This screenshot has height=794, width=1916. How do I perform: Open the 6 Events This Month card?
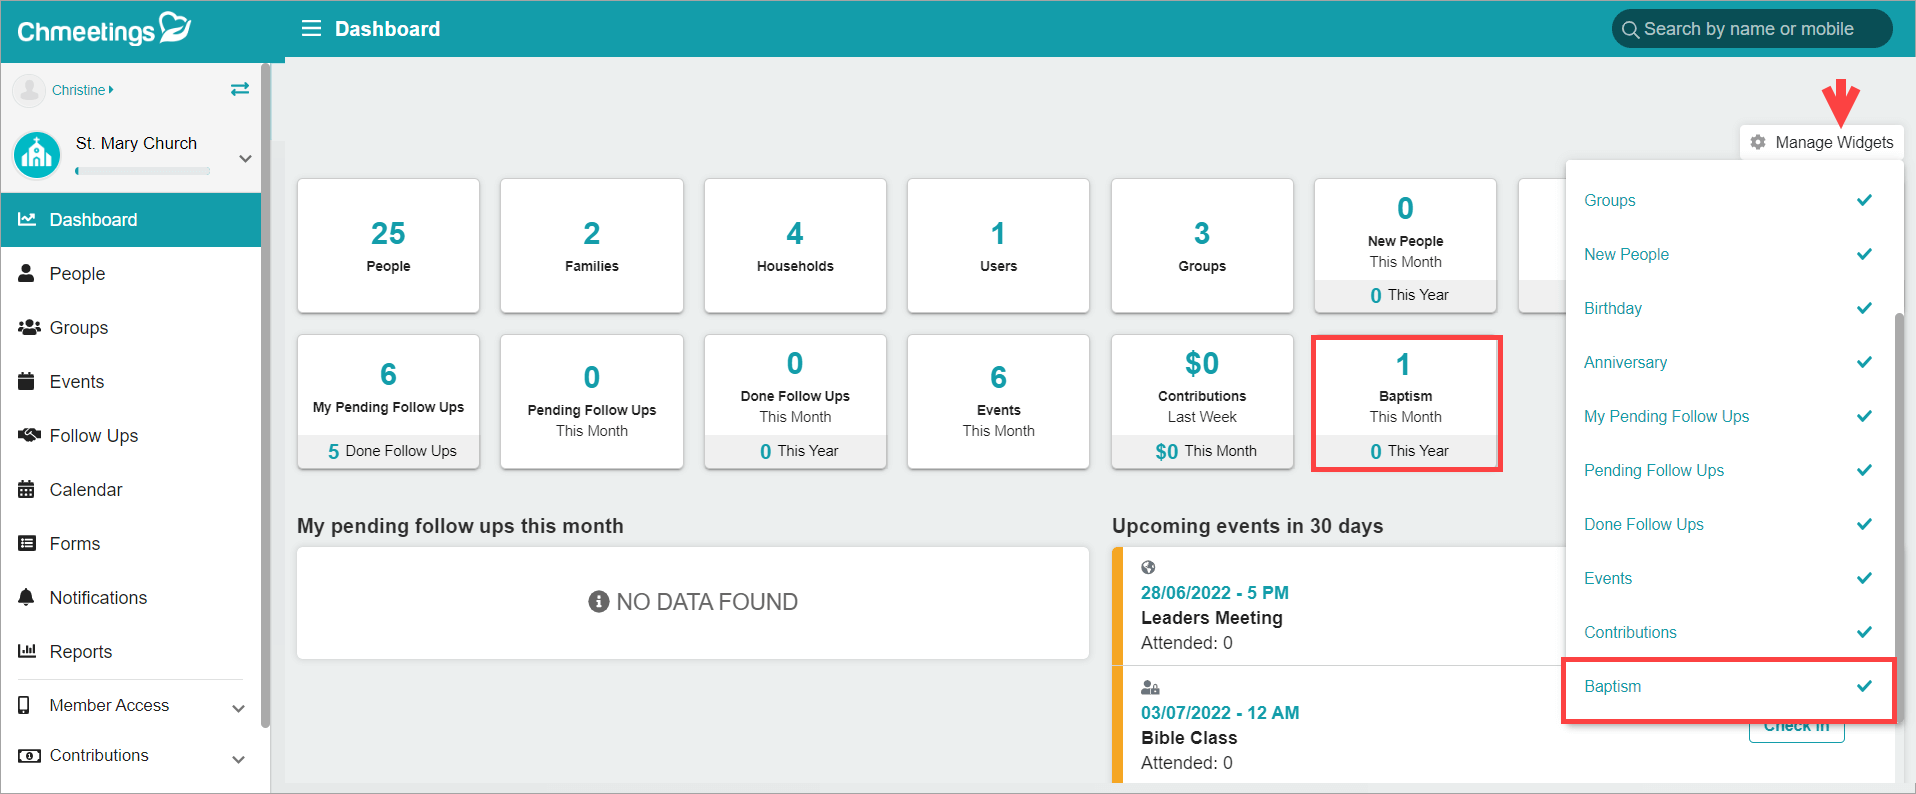tap(998, 402)
